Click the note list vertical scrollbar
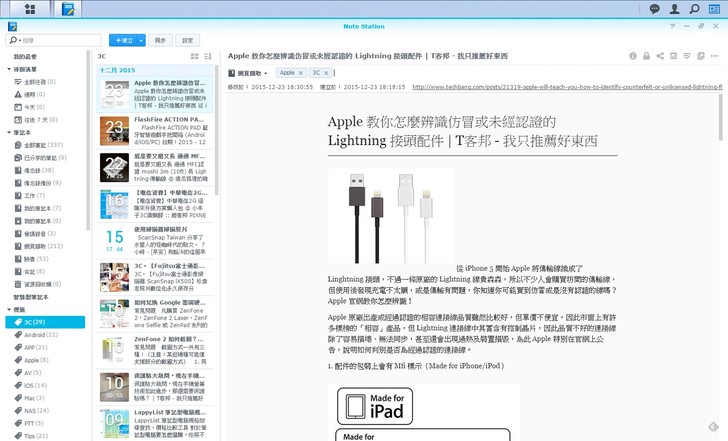 tap(217, 130)
